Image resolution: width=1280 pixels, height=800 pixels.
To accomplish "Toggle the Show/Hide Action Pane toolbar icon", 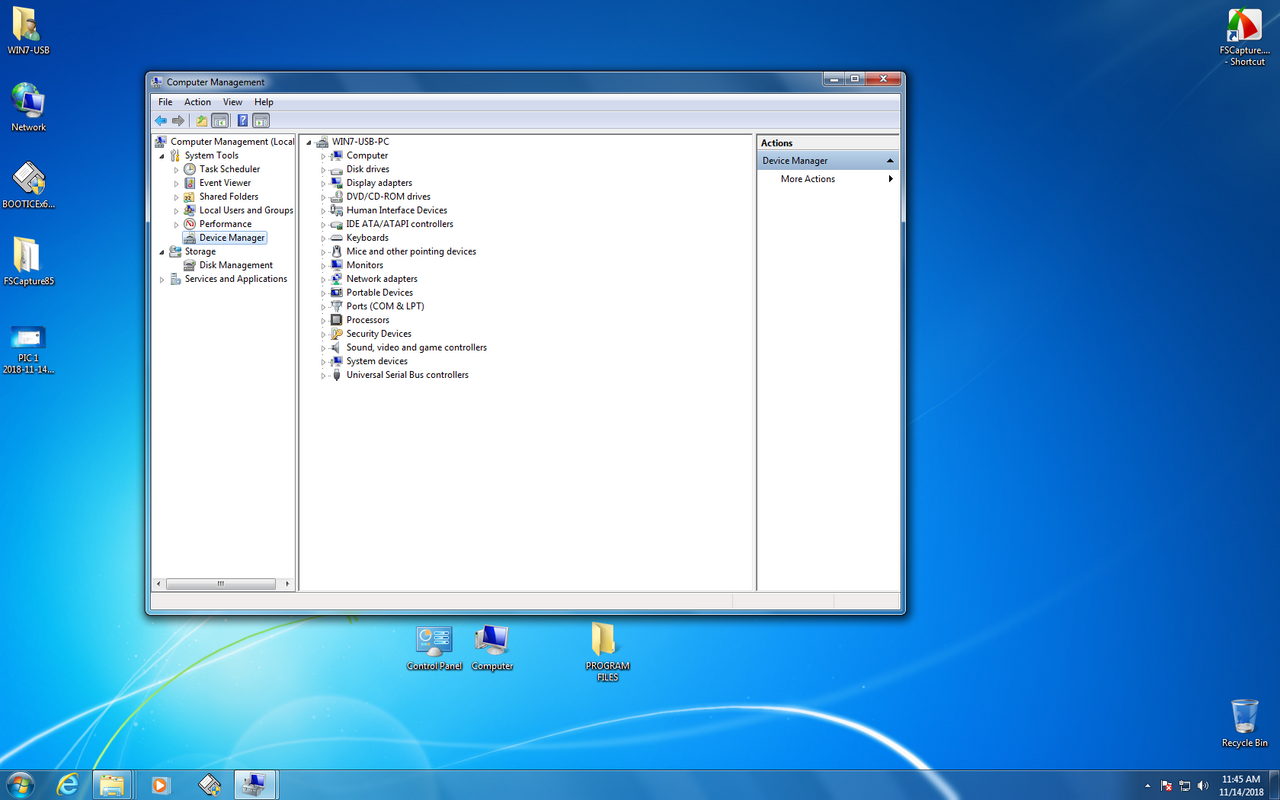I will (261, 121).
